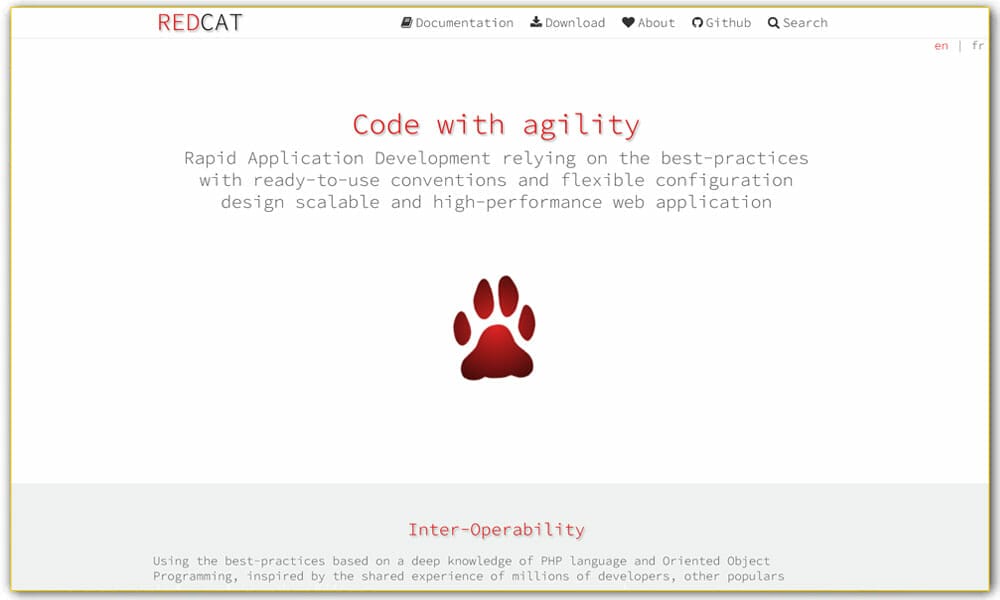Viewport: 1000px width, 600px height.
Task: Click the magnifying glass search icon
Action: [x=772, y=22]
